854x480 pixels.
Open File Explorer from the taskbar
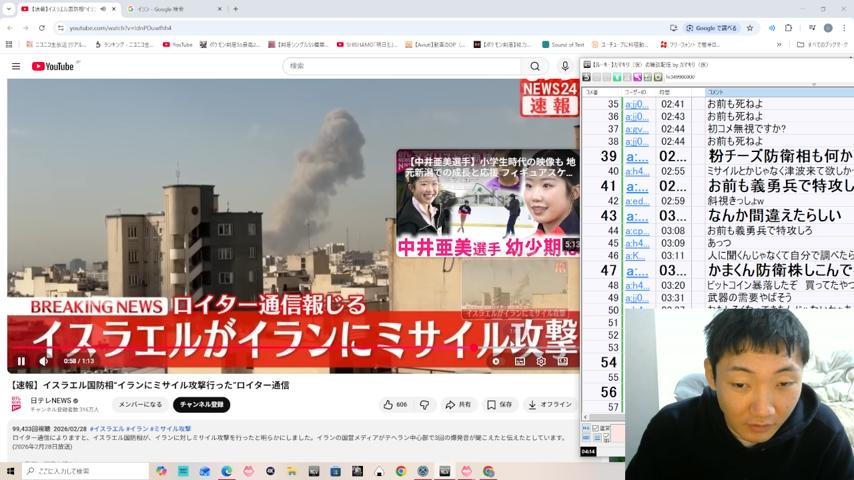[x=292, y=471]
